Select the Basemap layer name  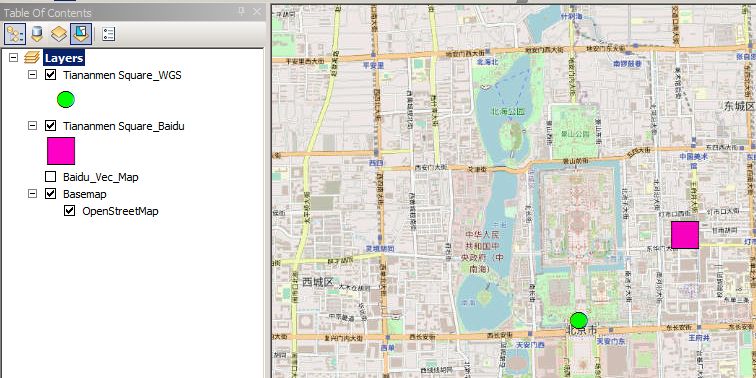[85, 194]
